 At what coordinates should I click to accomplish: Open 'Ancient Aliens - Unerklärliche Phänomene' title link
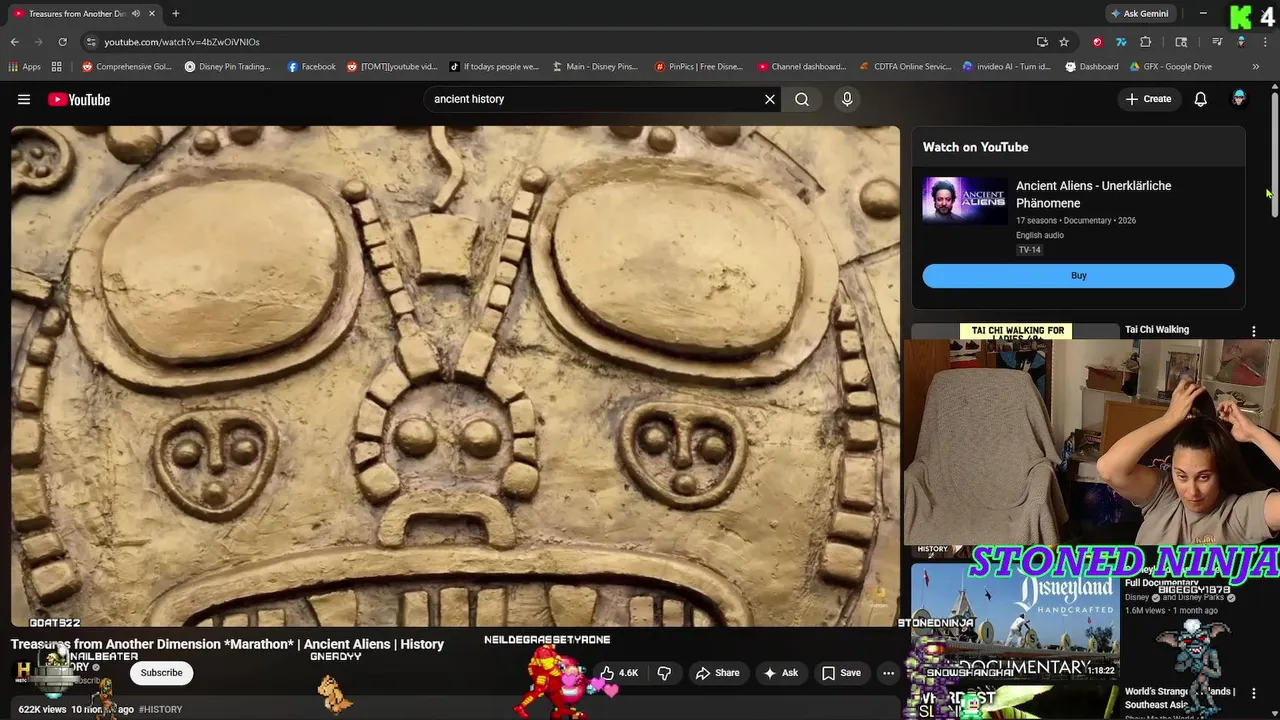pos(1093,194)
